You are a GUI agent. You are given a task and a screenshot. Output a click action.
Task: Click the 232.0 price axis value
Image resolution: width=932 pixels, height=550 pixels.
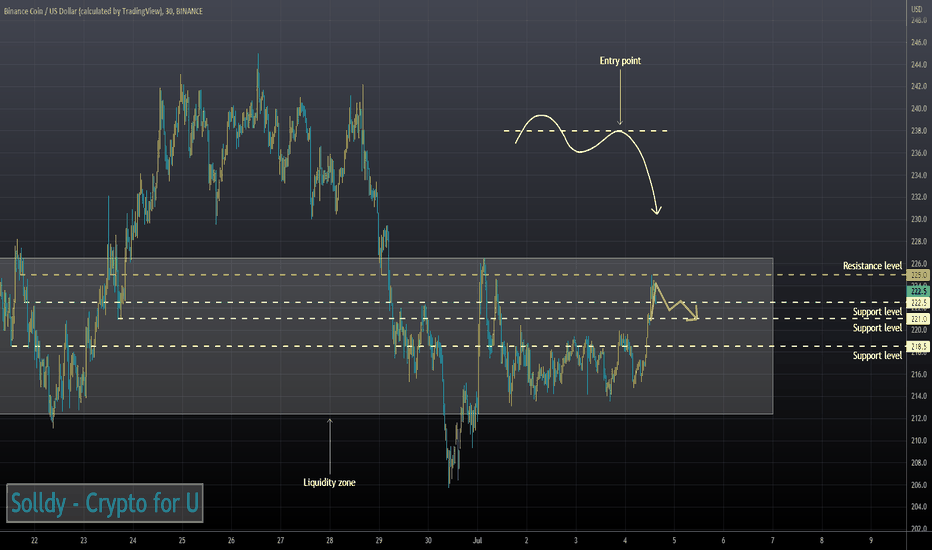click(919, 197)
